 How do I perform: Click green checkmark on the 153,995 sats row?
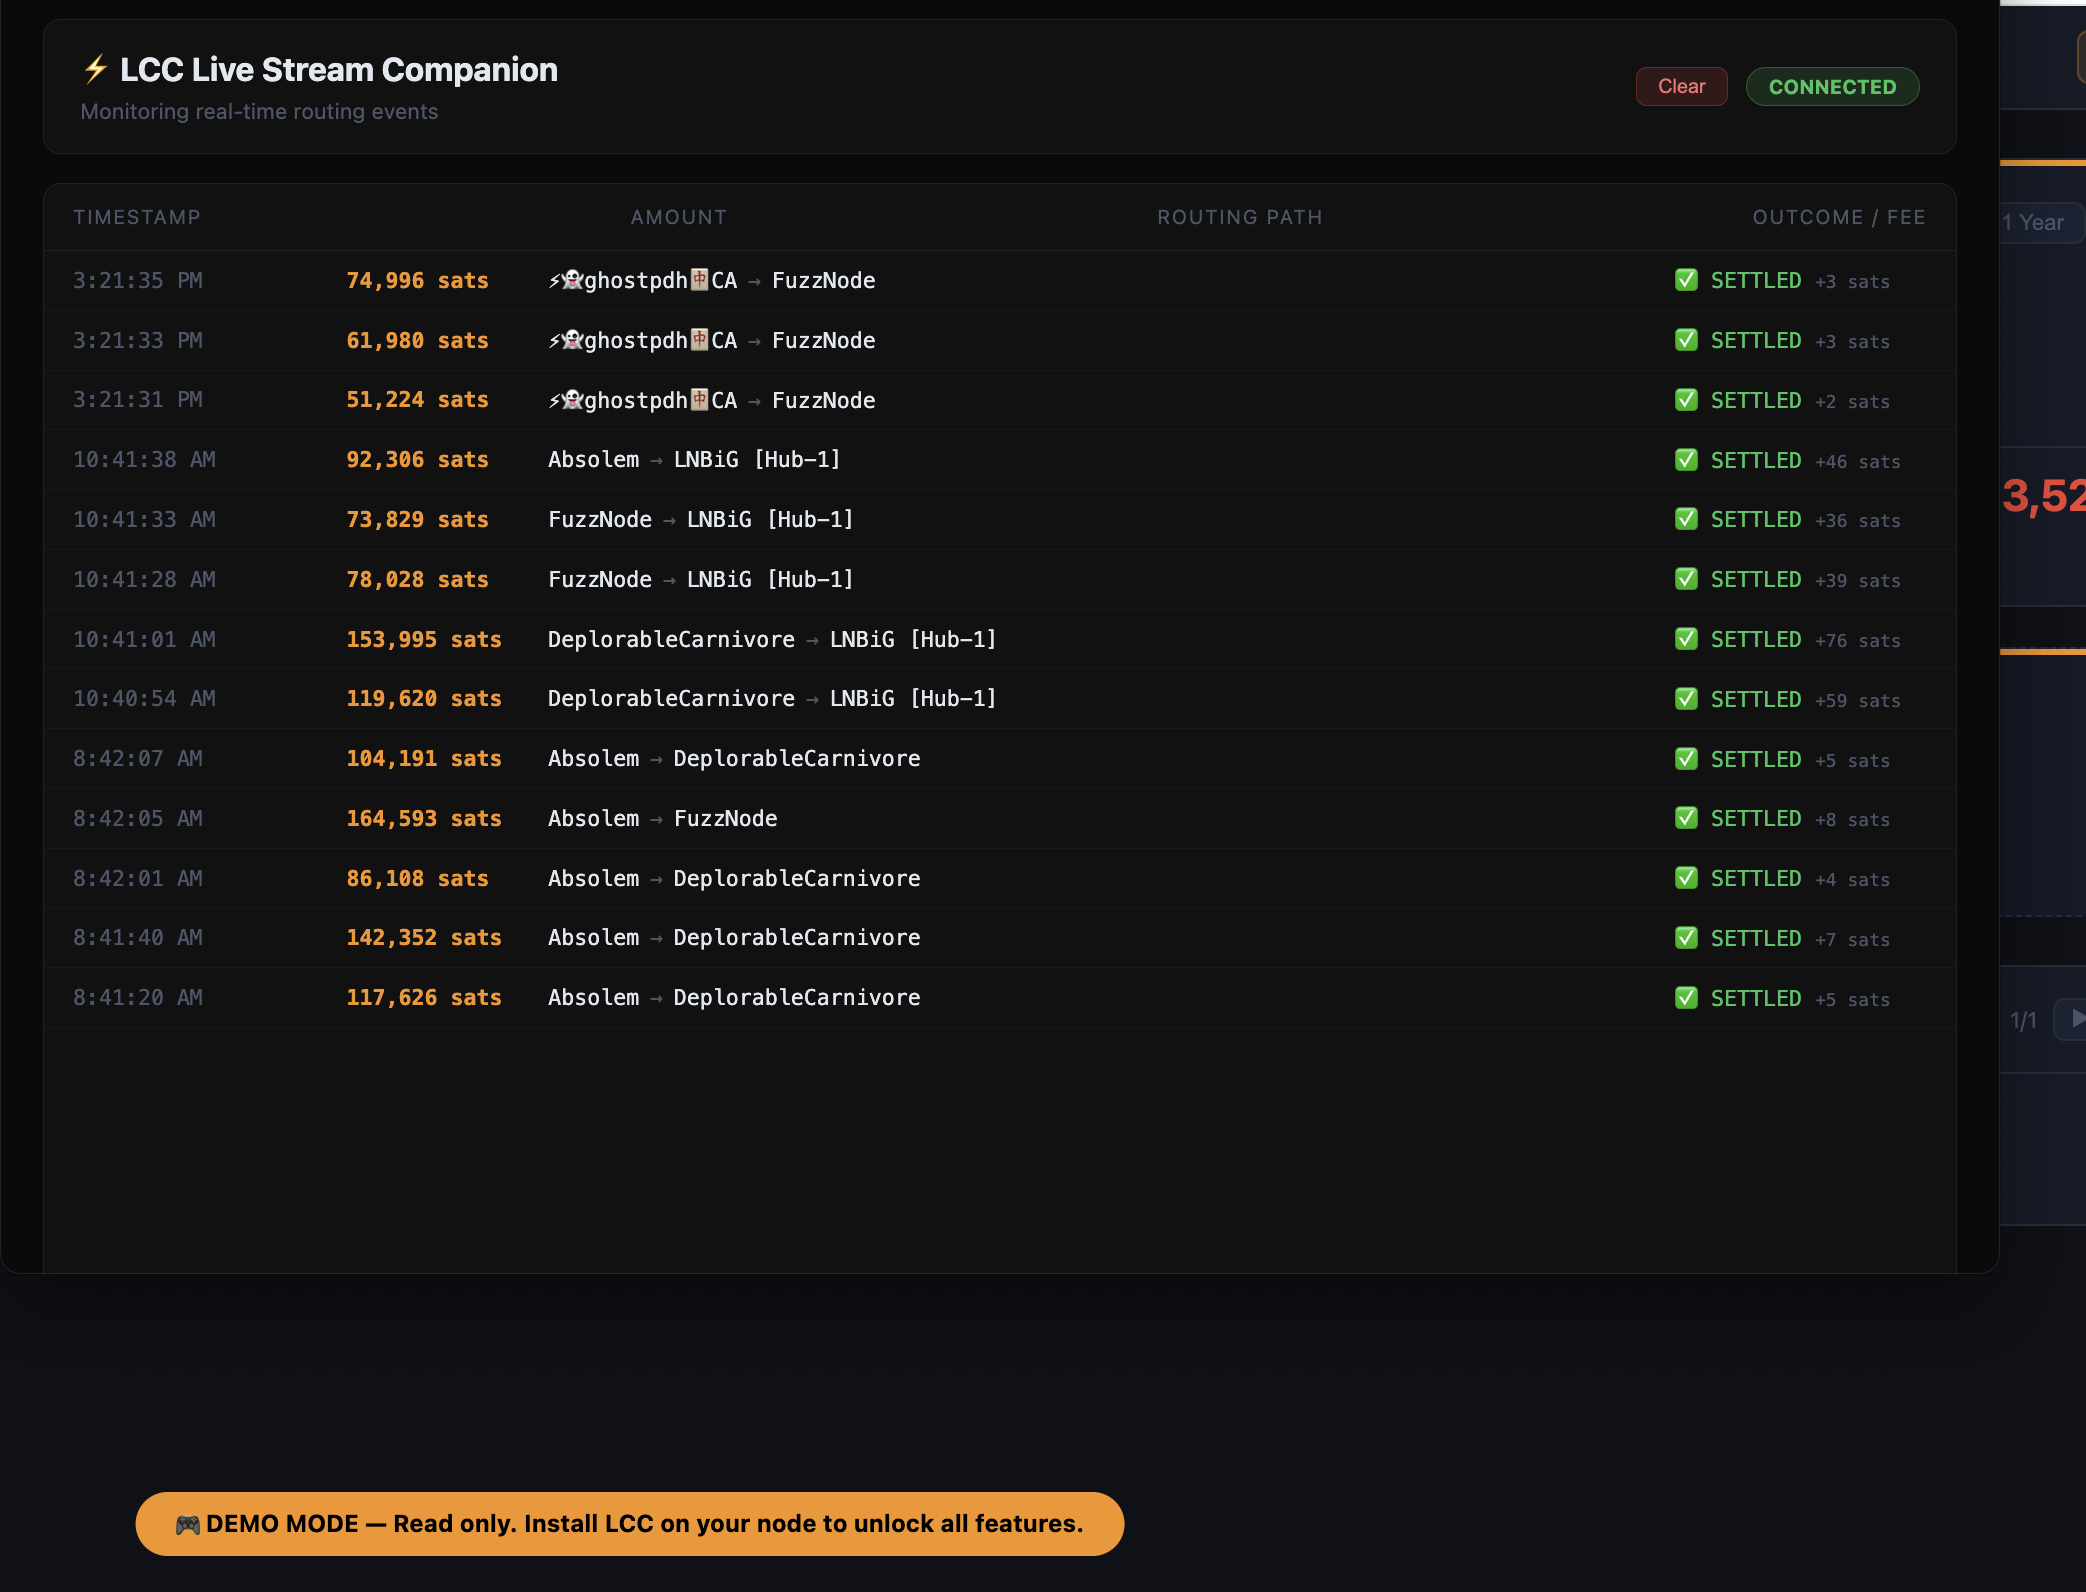1686,639
